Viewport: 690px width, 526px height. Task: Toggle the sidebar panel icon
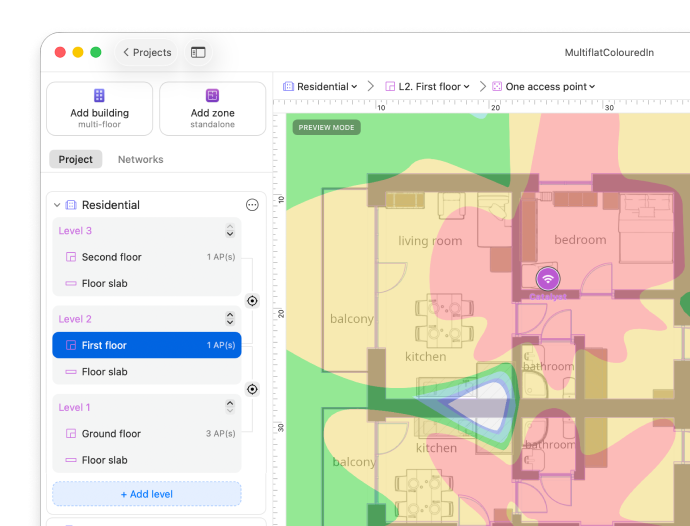198,52
